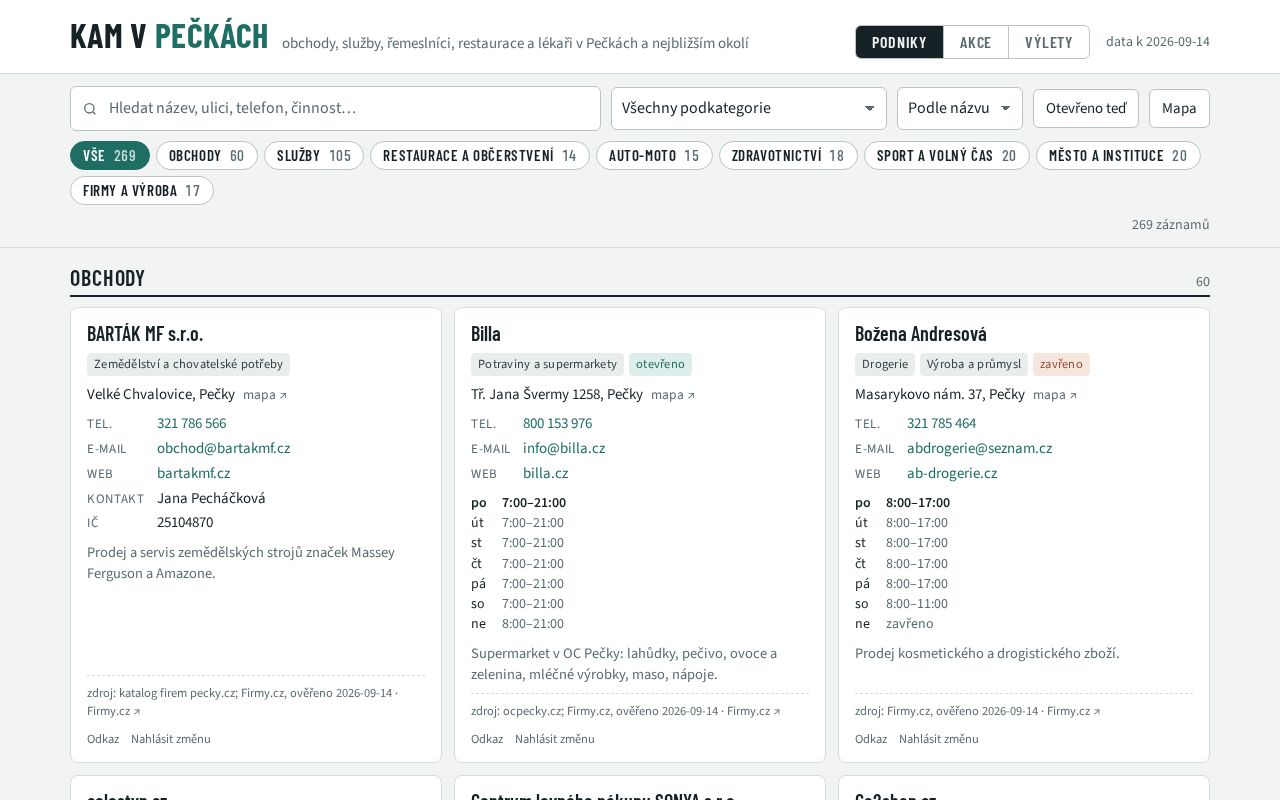Filter by Služby category
Image resolution: width=1280 pixels, height=800 pixels.
(x=314, y=155)
